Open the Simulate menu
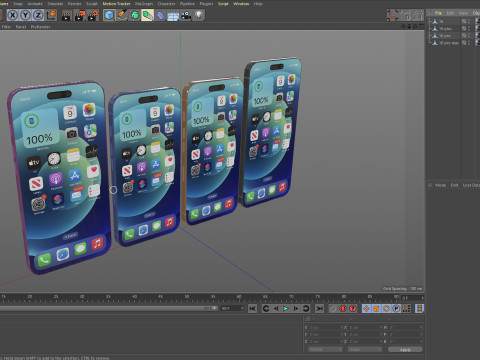Viewport: 480px width, 360px height. [55, 4]
